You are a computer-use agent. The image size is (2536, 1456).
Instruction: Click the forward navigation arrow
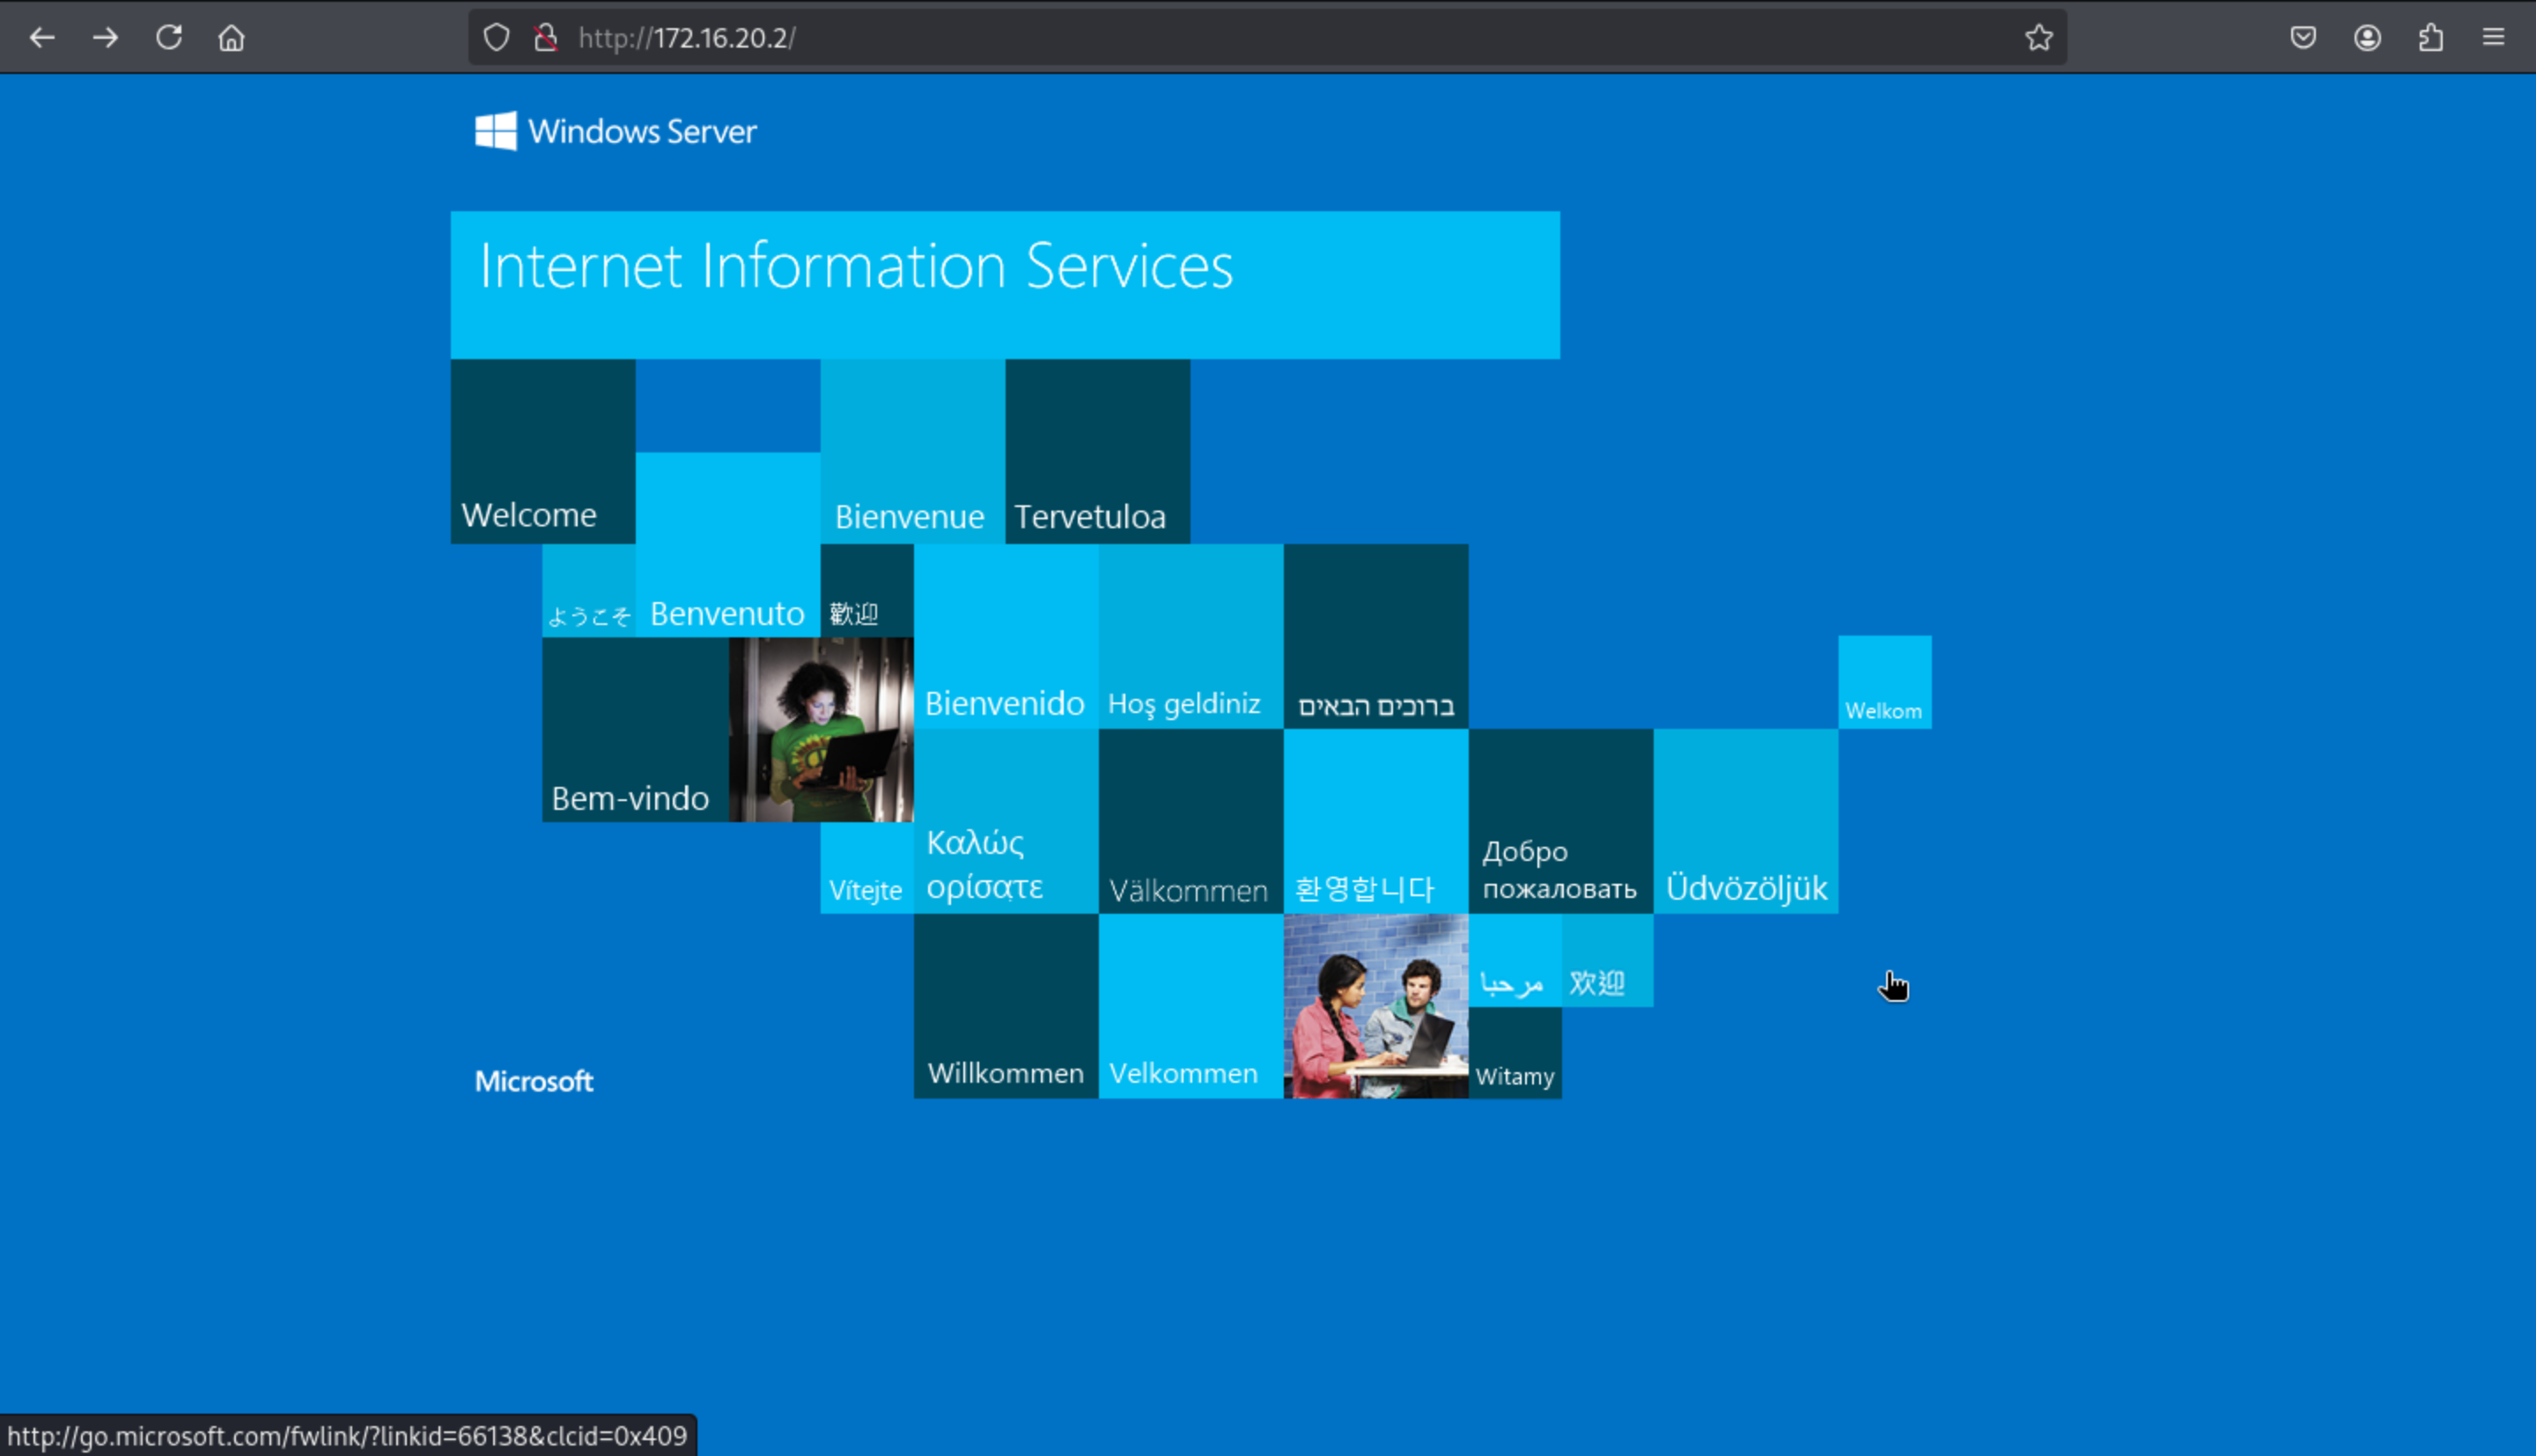click(x=105, y=38)
